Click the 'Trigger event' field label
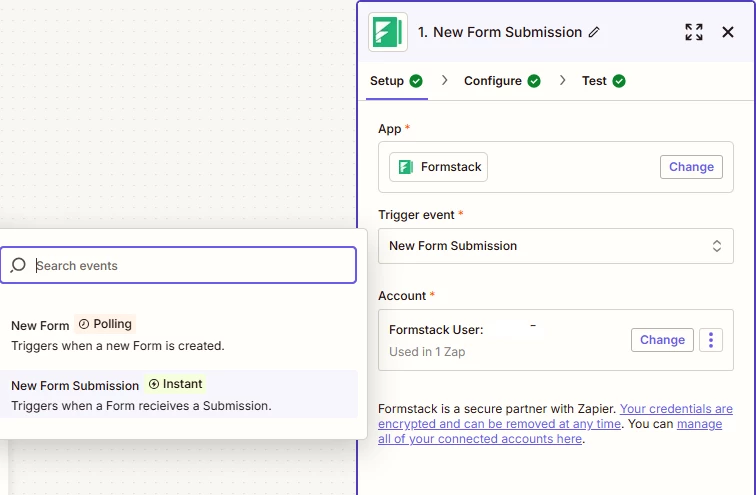Image resolution: width=756 pixels, height=495 pixels. click(417, 215)
